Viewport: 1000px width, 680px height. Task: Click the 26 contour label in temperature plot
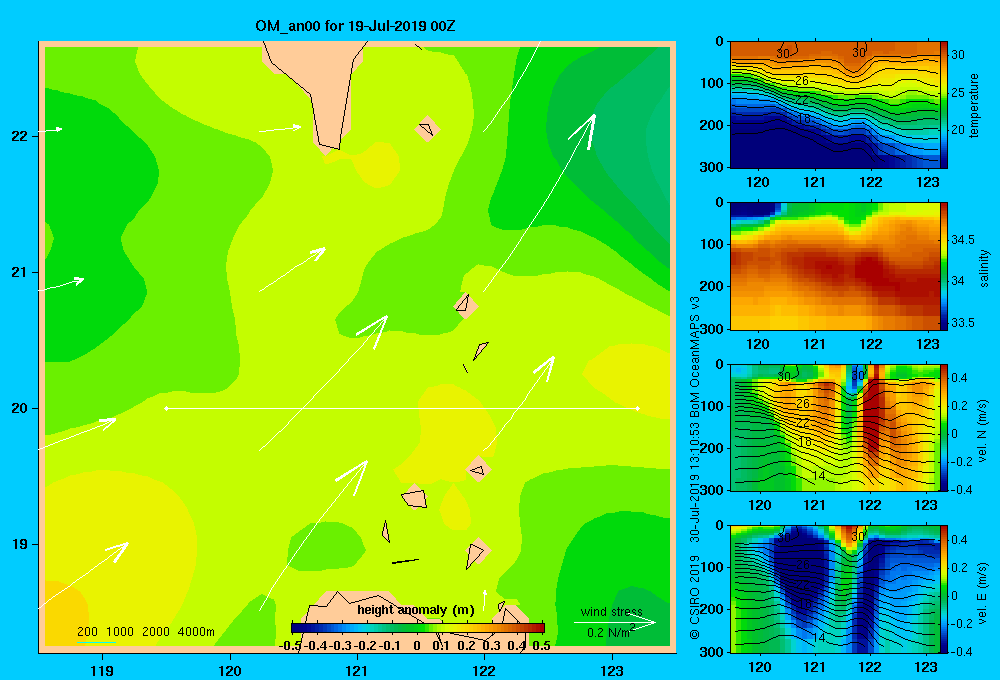[x=802, y=80]
